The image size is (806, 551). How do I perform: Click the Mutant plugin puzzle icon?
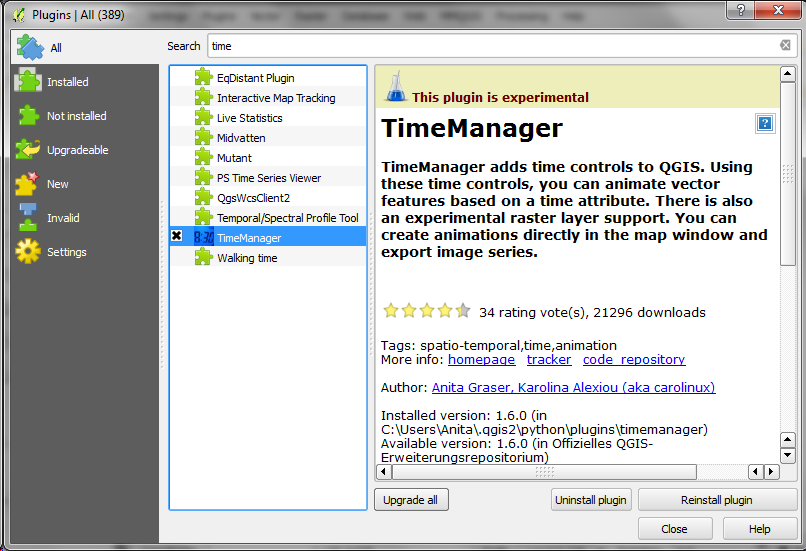(204, 158)
